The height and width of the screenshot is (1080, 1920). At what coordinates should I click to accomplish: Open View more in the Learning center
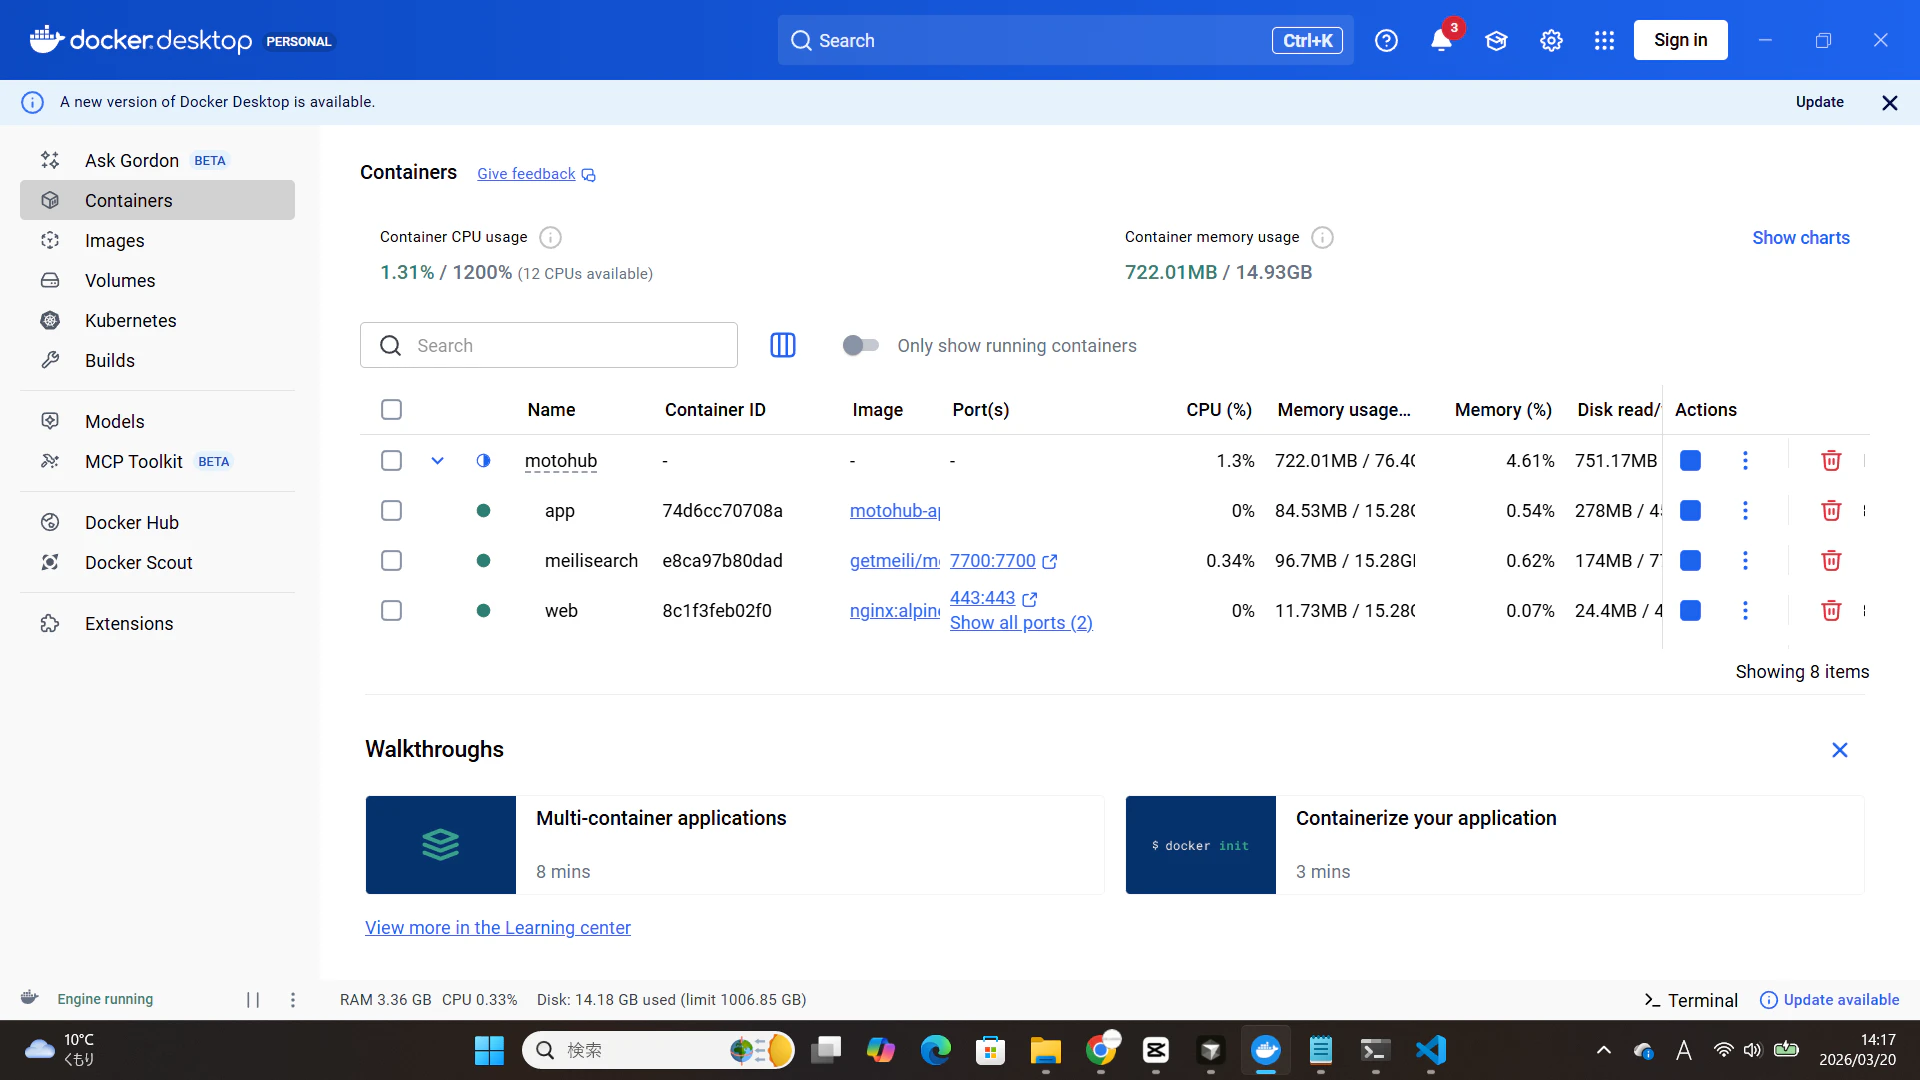[498, 928]
